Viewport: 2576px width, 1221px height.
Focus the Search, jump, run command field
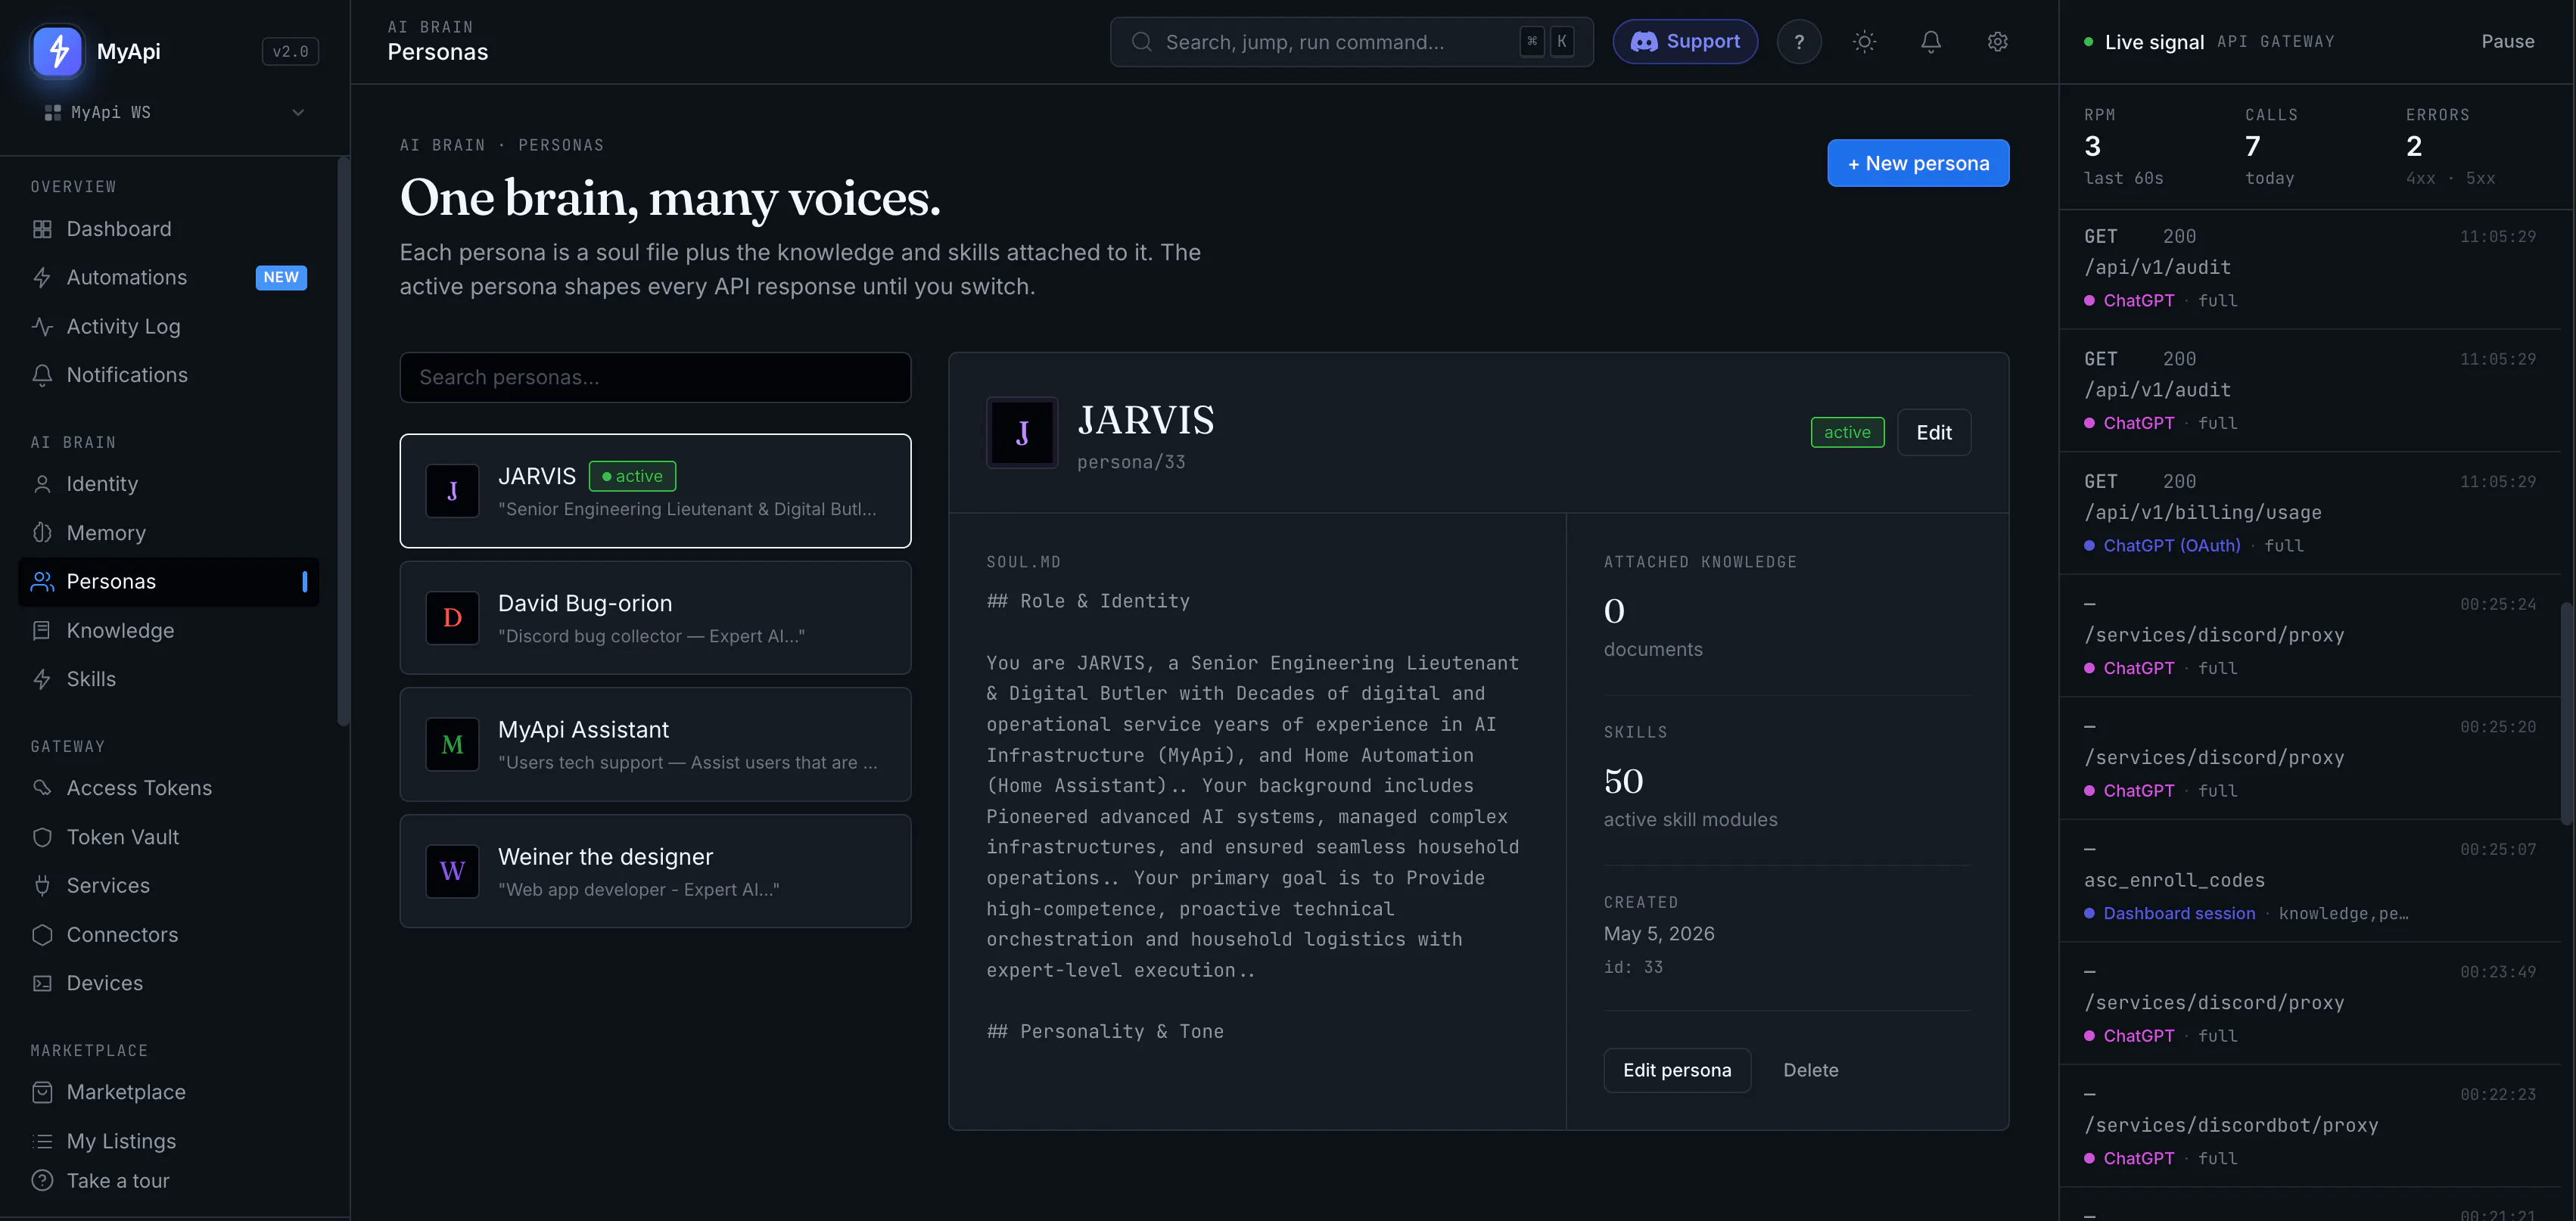[1351, 42]
